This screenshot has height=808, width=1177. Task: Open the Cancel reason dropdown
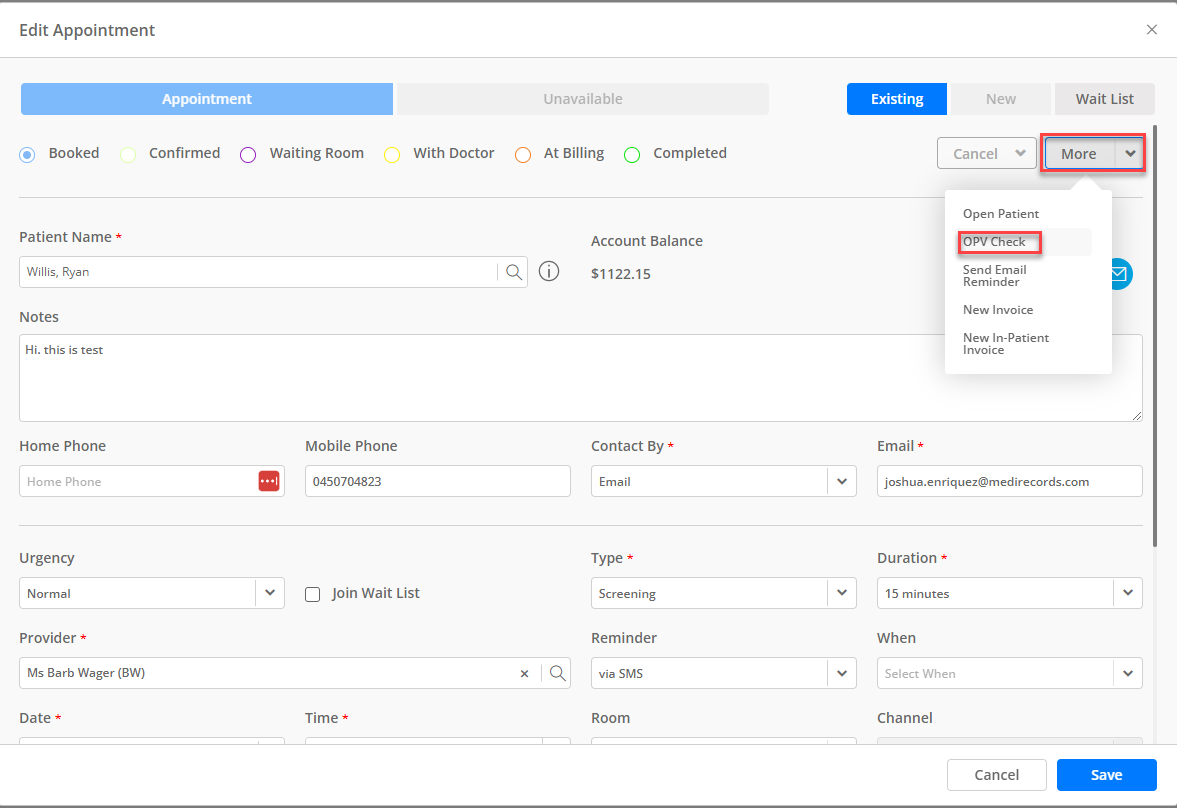986,153
